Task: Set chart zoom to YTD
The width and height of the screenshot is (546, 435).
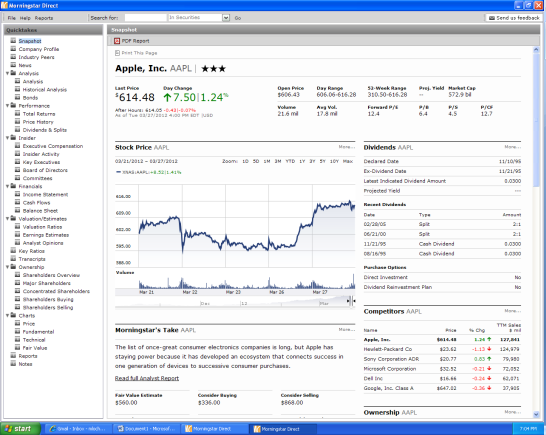Action: pos(290,161)
